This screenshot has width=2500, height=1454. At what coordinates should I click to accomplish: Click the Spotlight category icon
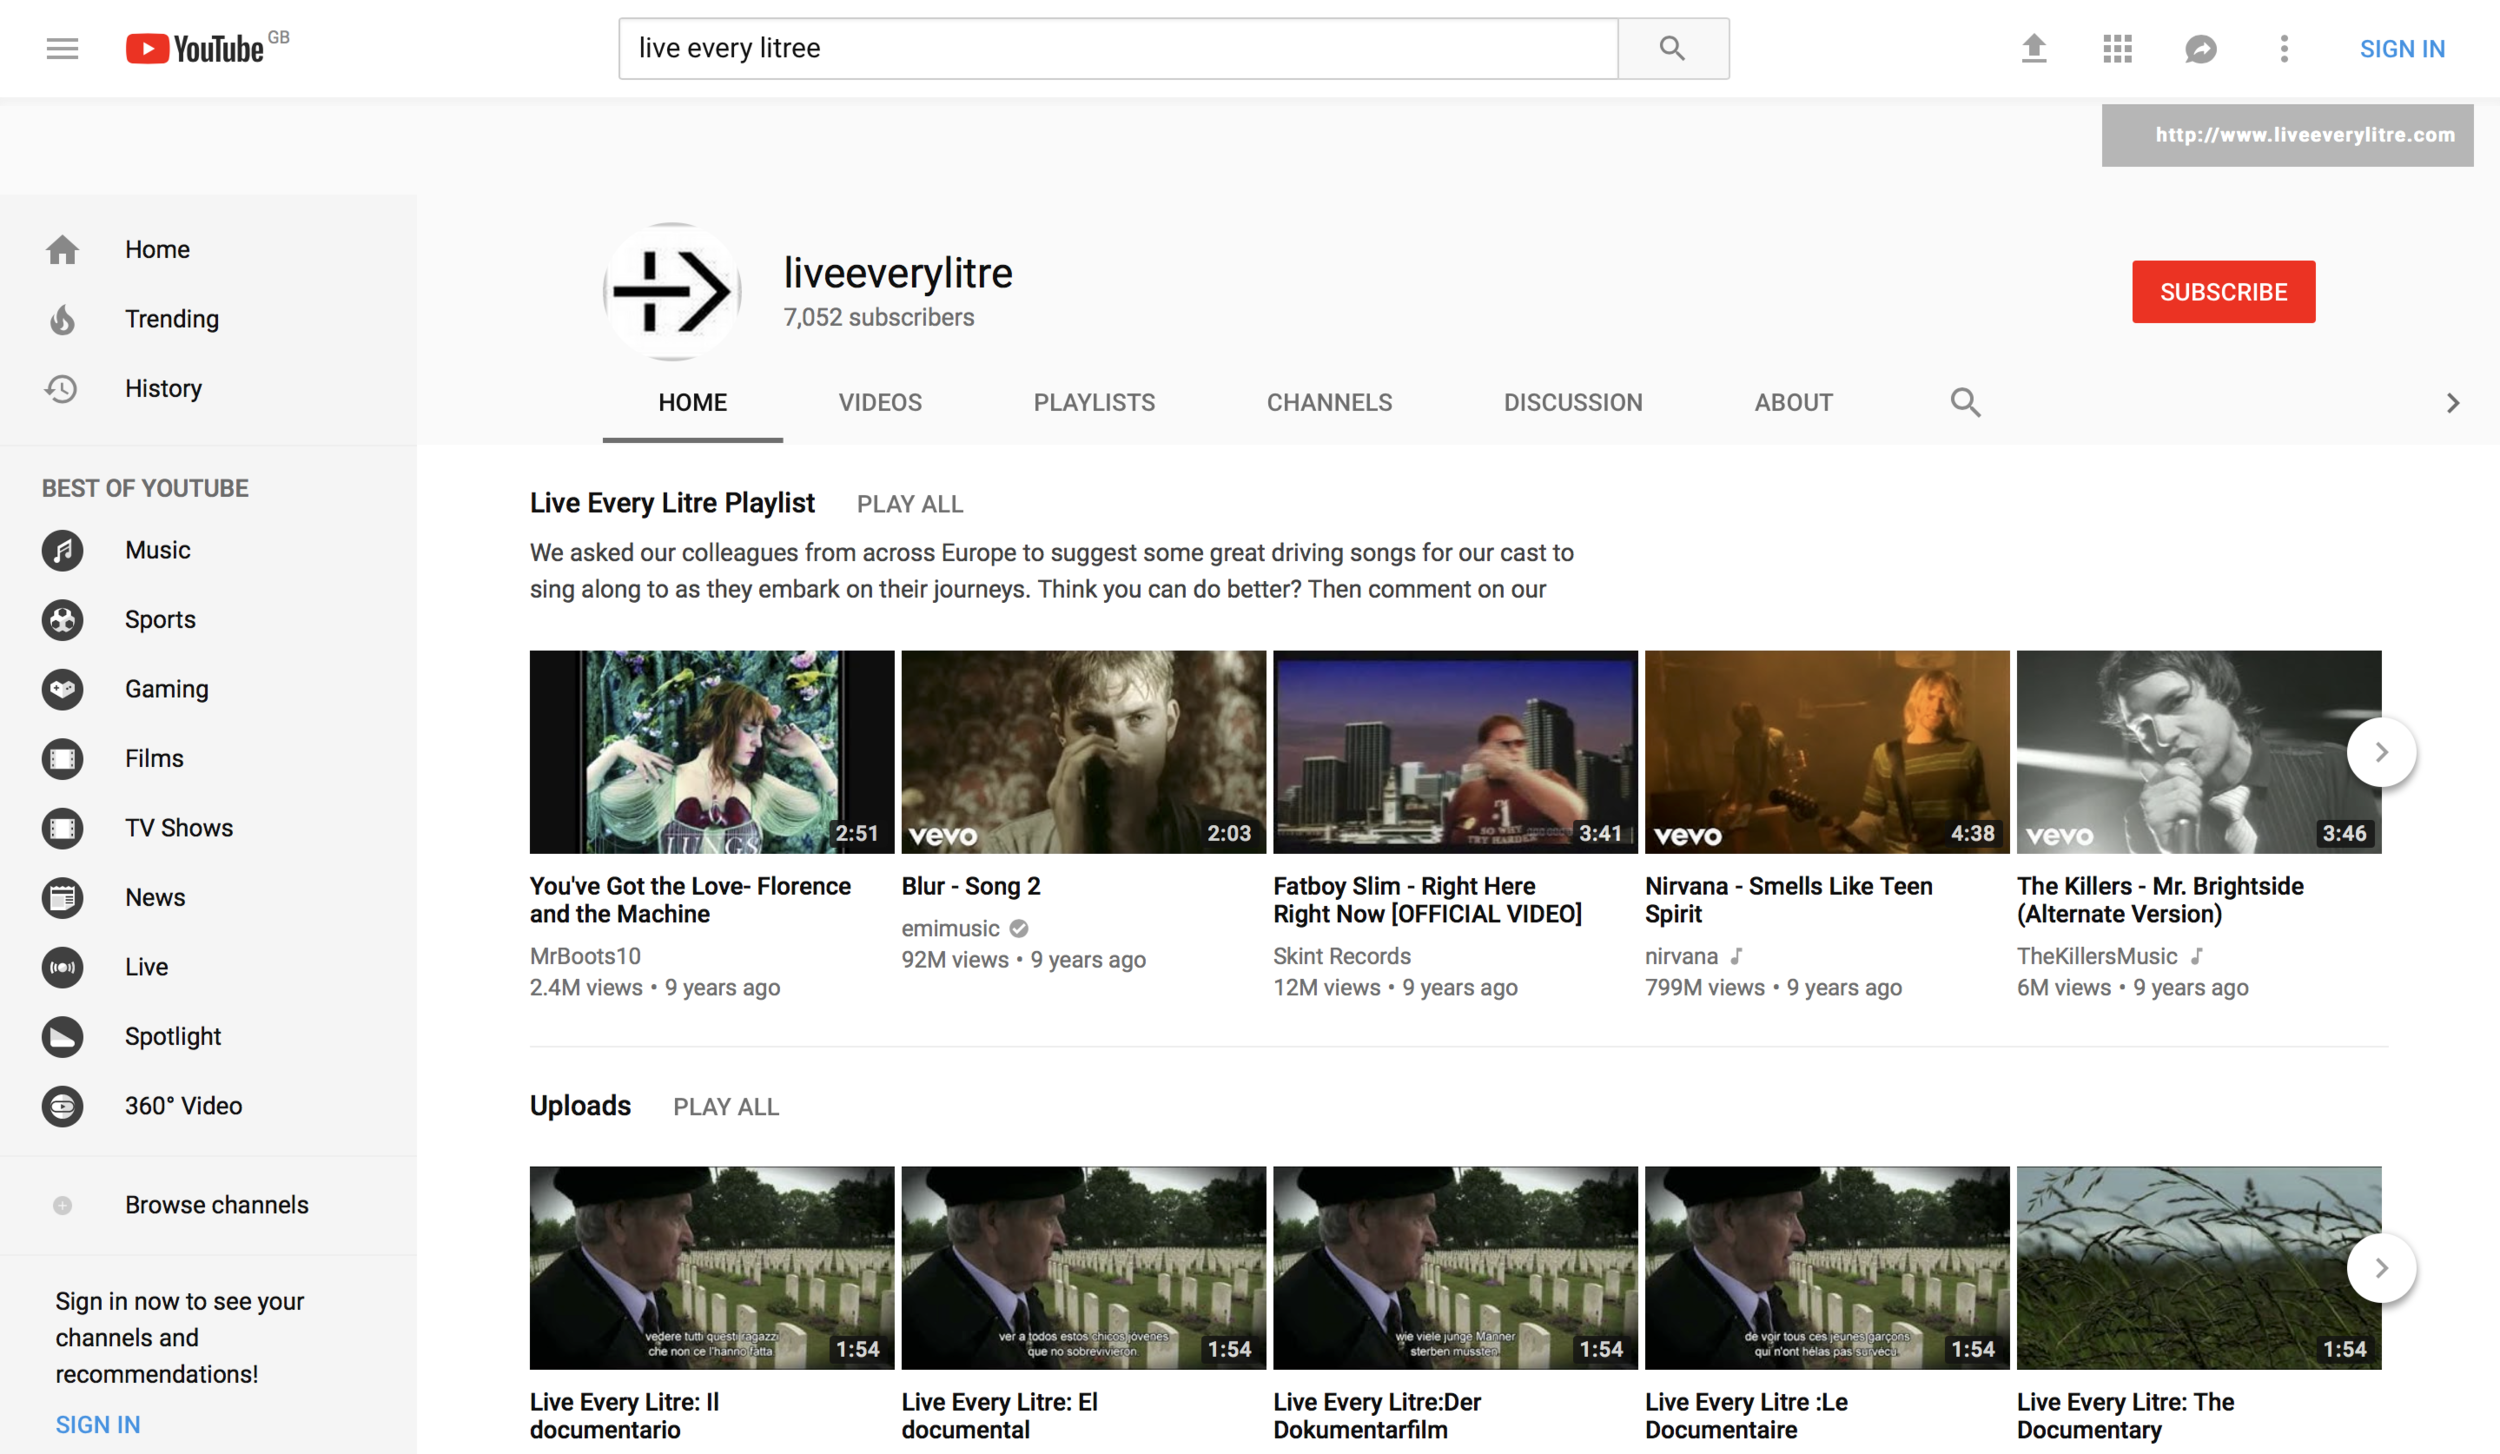pyautogui.click(x=62, y=1037)
